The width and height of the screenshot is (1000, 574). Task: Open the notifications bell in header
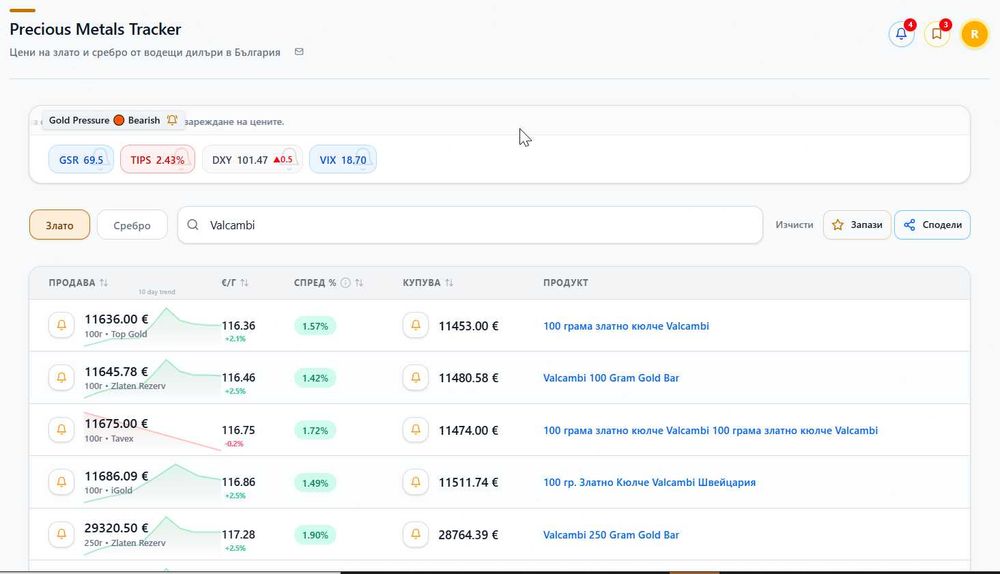coord(901,34)
